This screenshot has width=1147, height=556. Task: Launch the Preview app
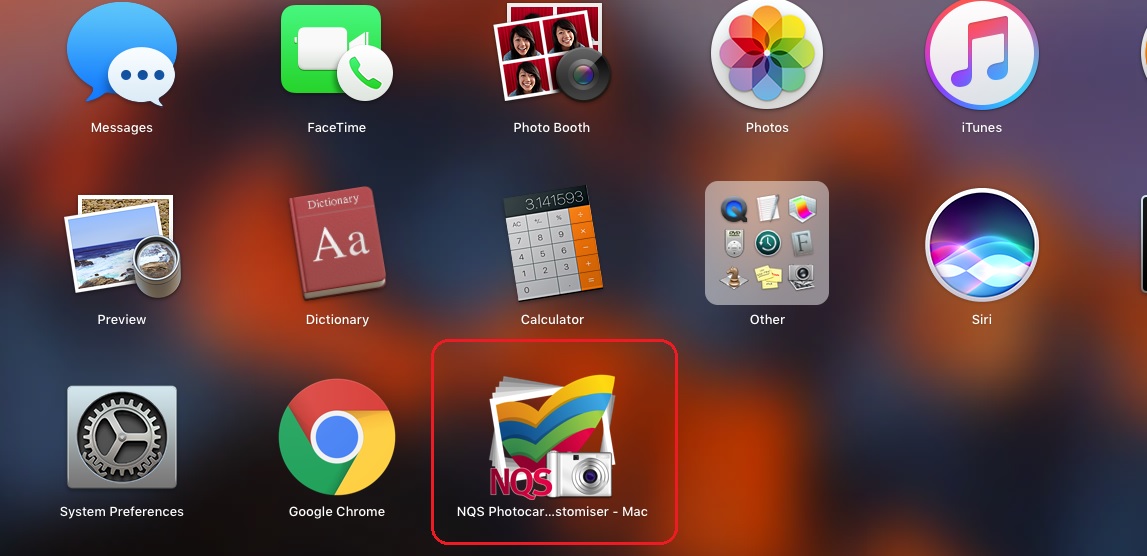point(121,245)
